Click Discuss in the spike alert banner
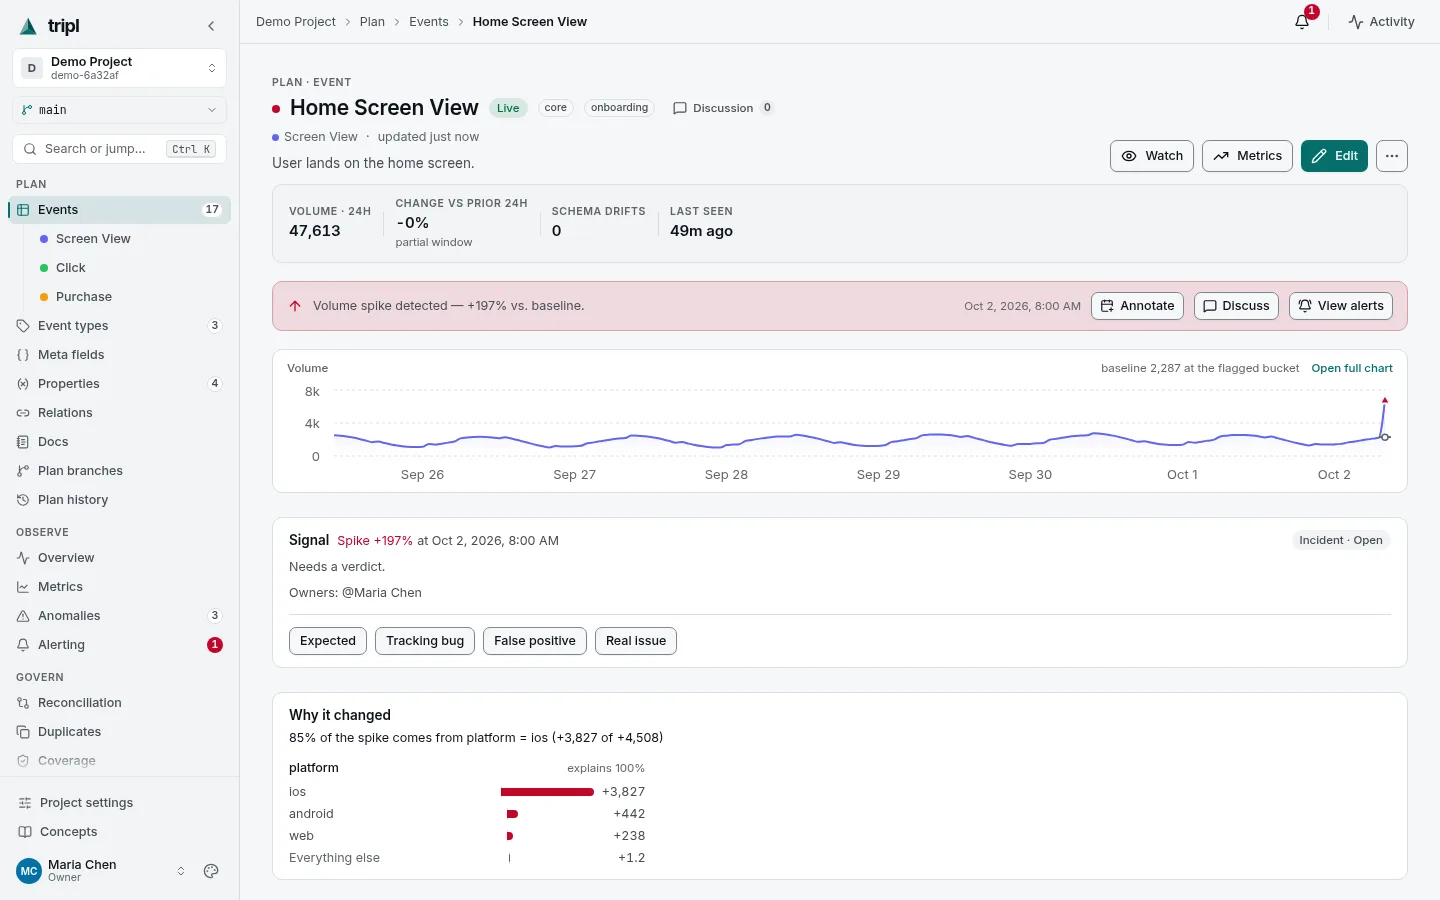Screen dimensions: 1440x900 tap(1236, 306)
